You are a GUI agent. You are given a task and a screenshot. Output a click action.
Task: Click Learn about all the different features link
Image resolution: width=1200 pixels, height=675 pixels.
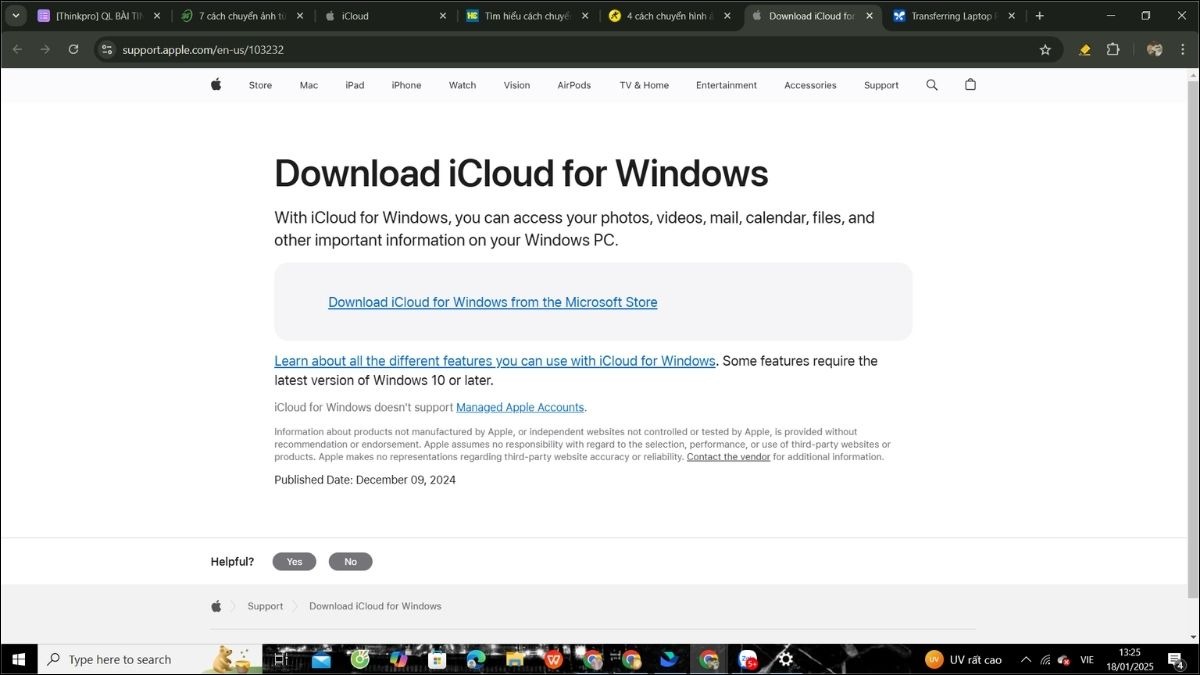click(495, 361)
